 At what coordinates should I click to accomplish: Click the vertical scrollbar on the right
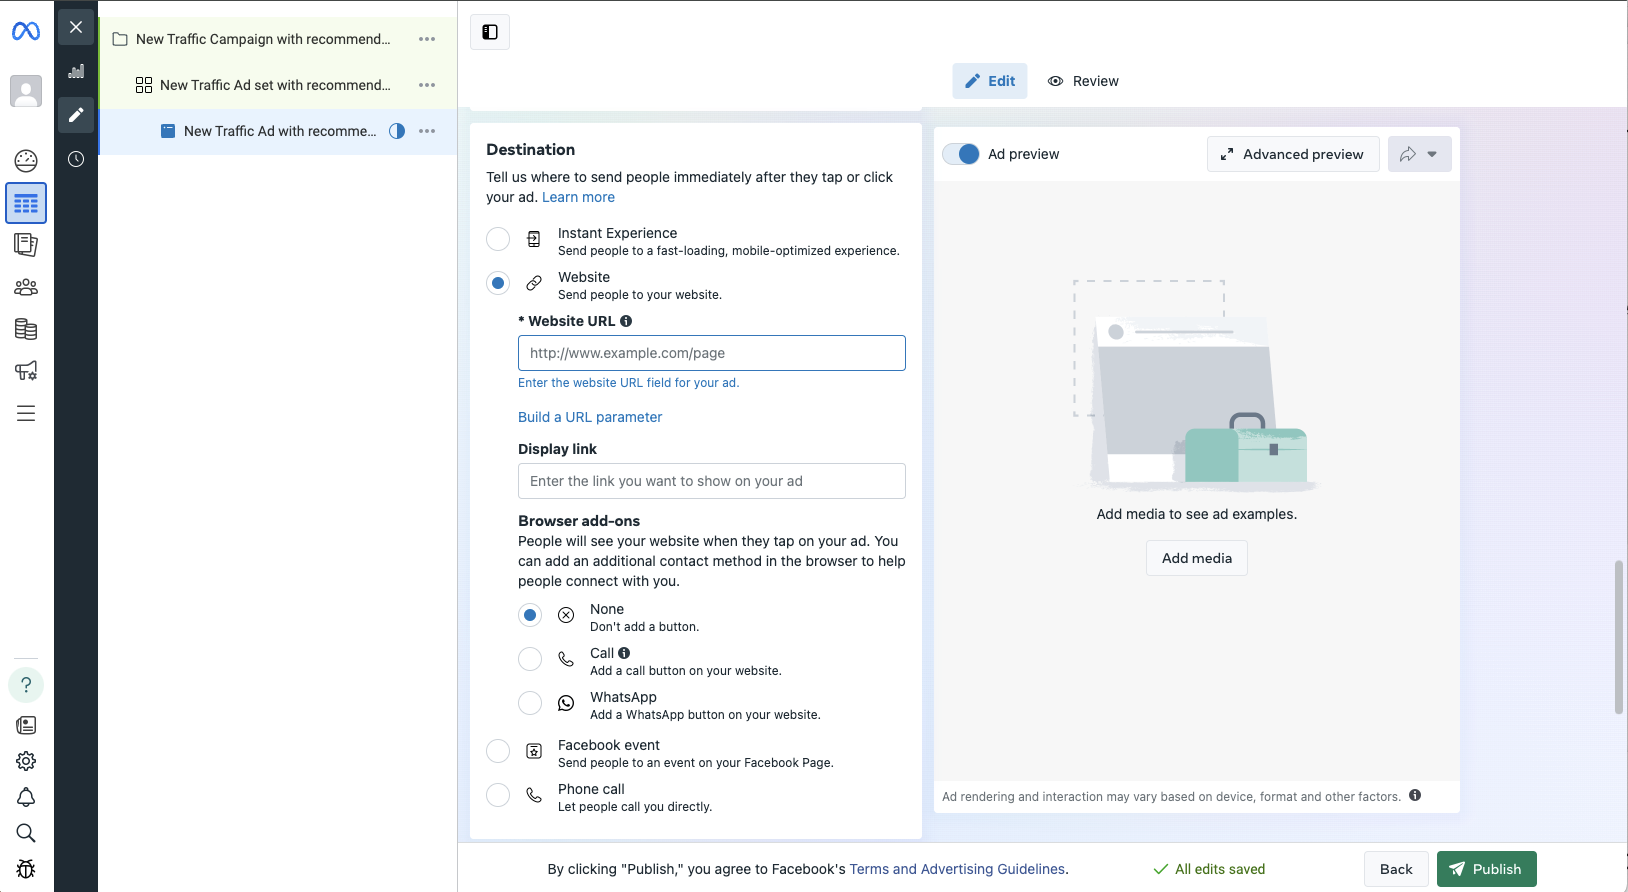[x=1619, y=637]
